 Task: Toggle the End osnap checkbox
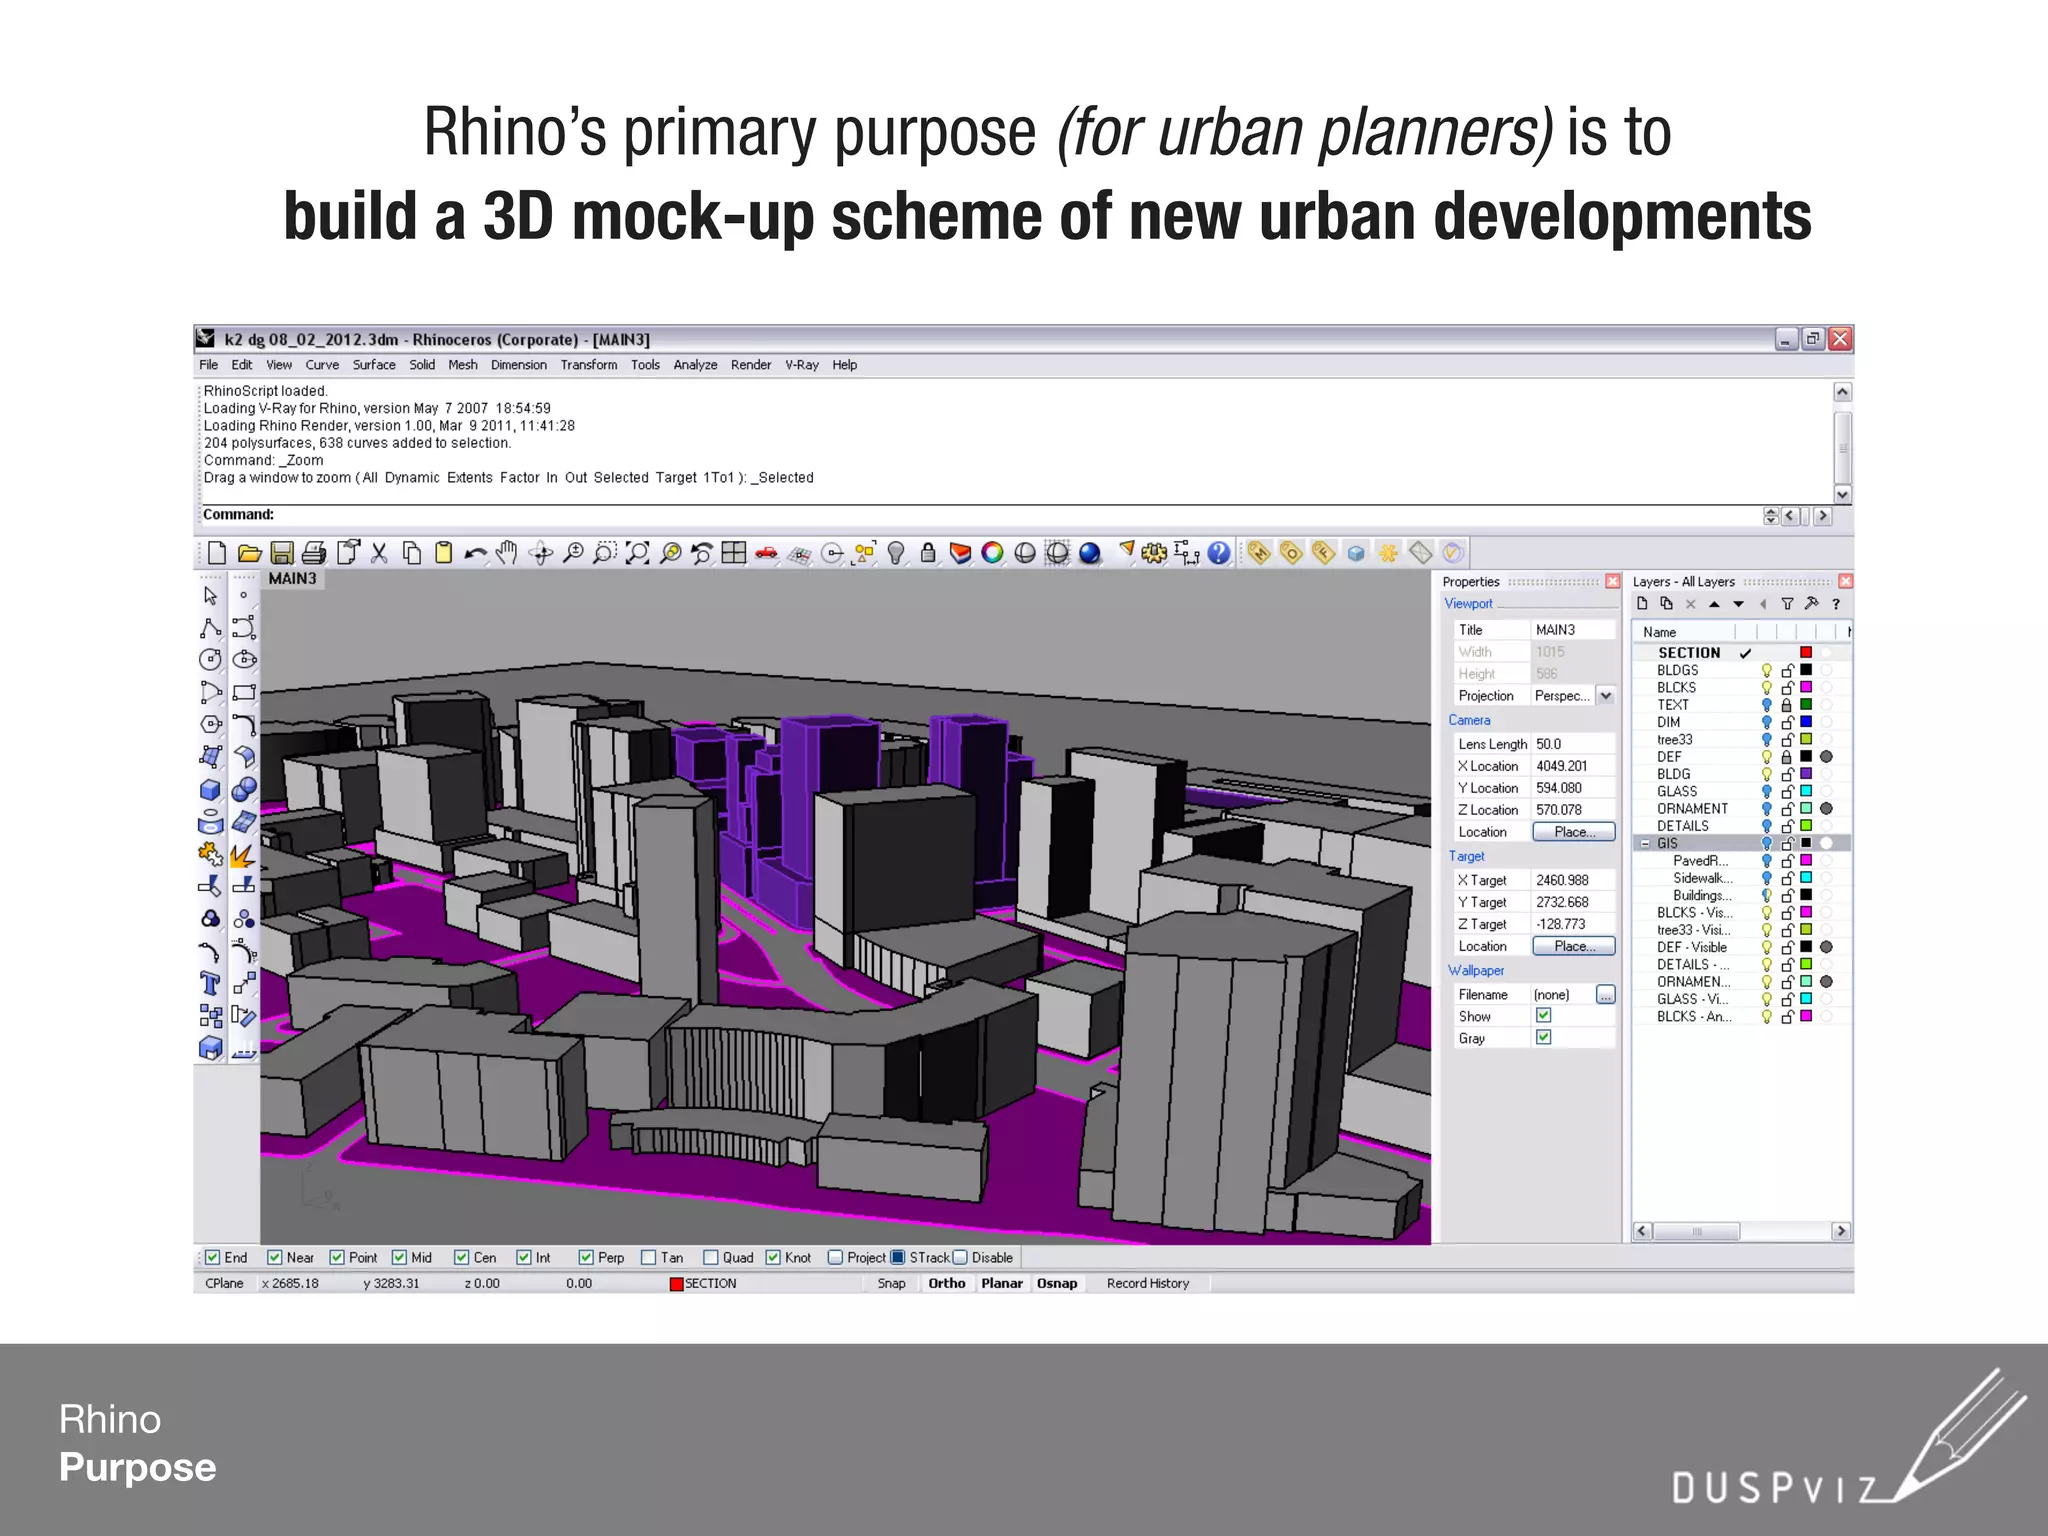[x=213, y=1257]
